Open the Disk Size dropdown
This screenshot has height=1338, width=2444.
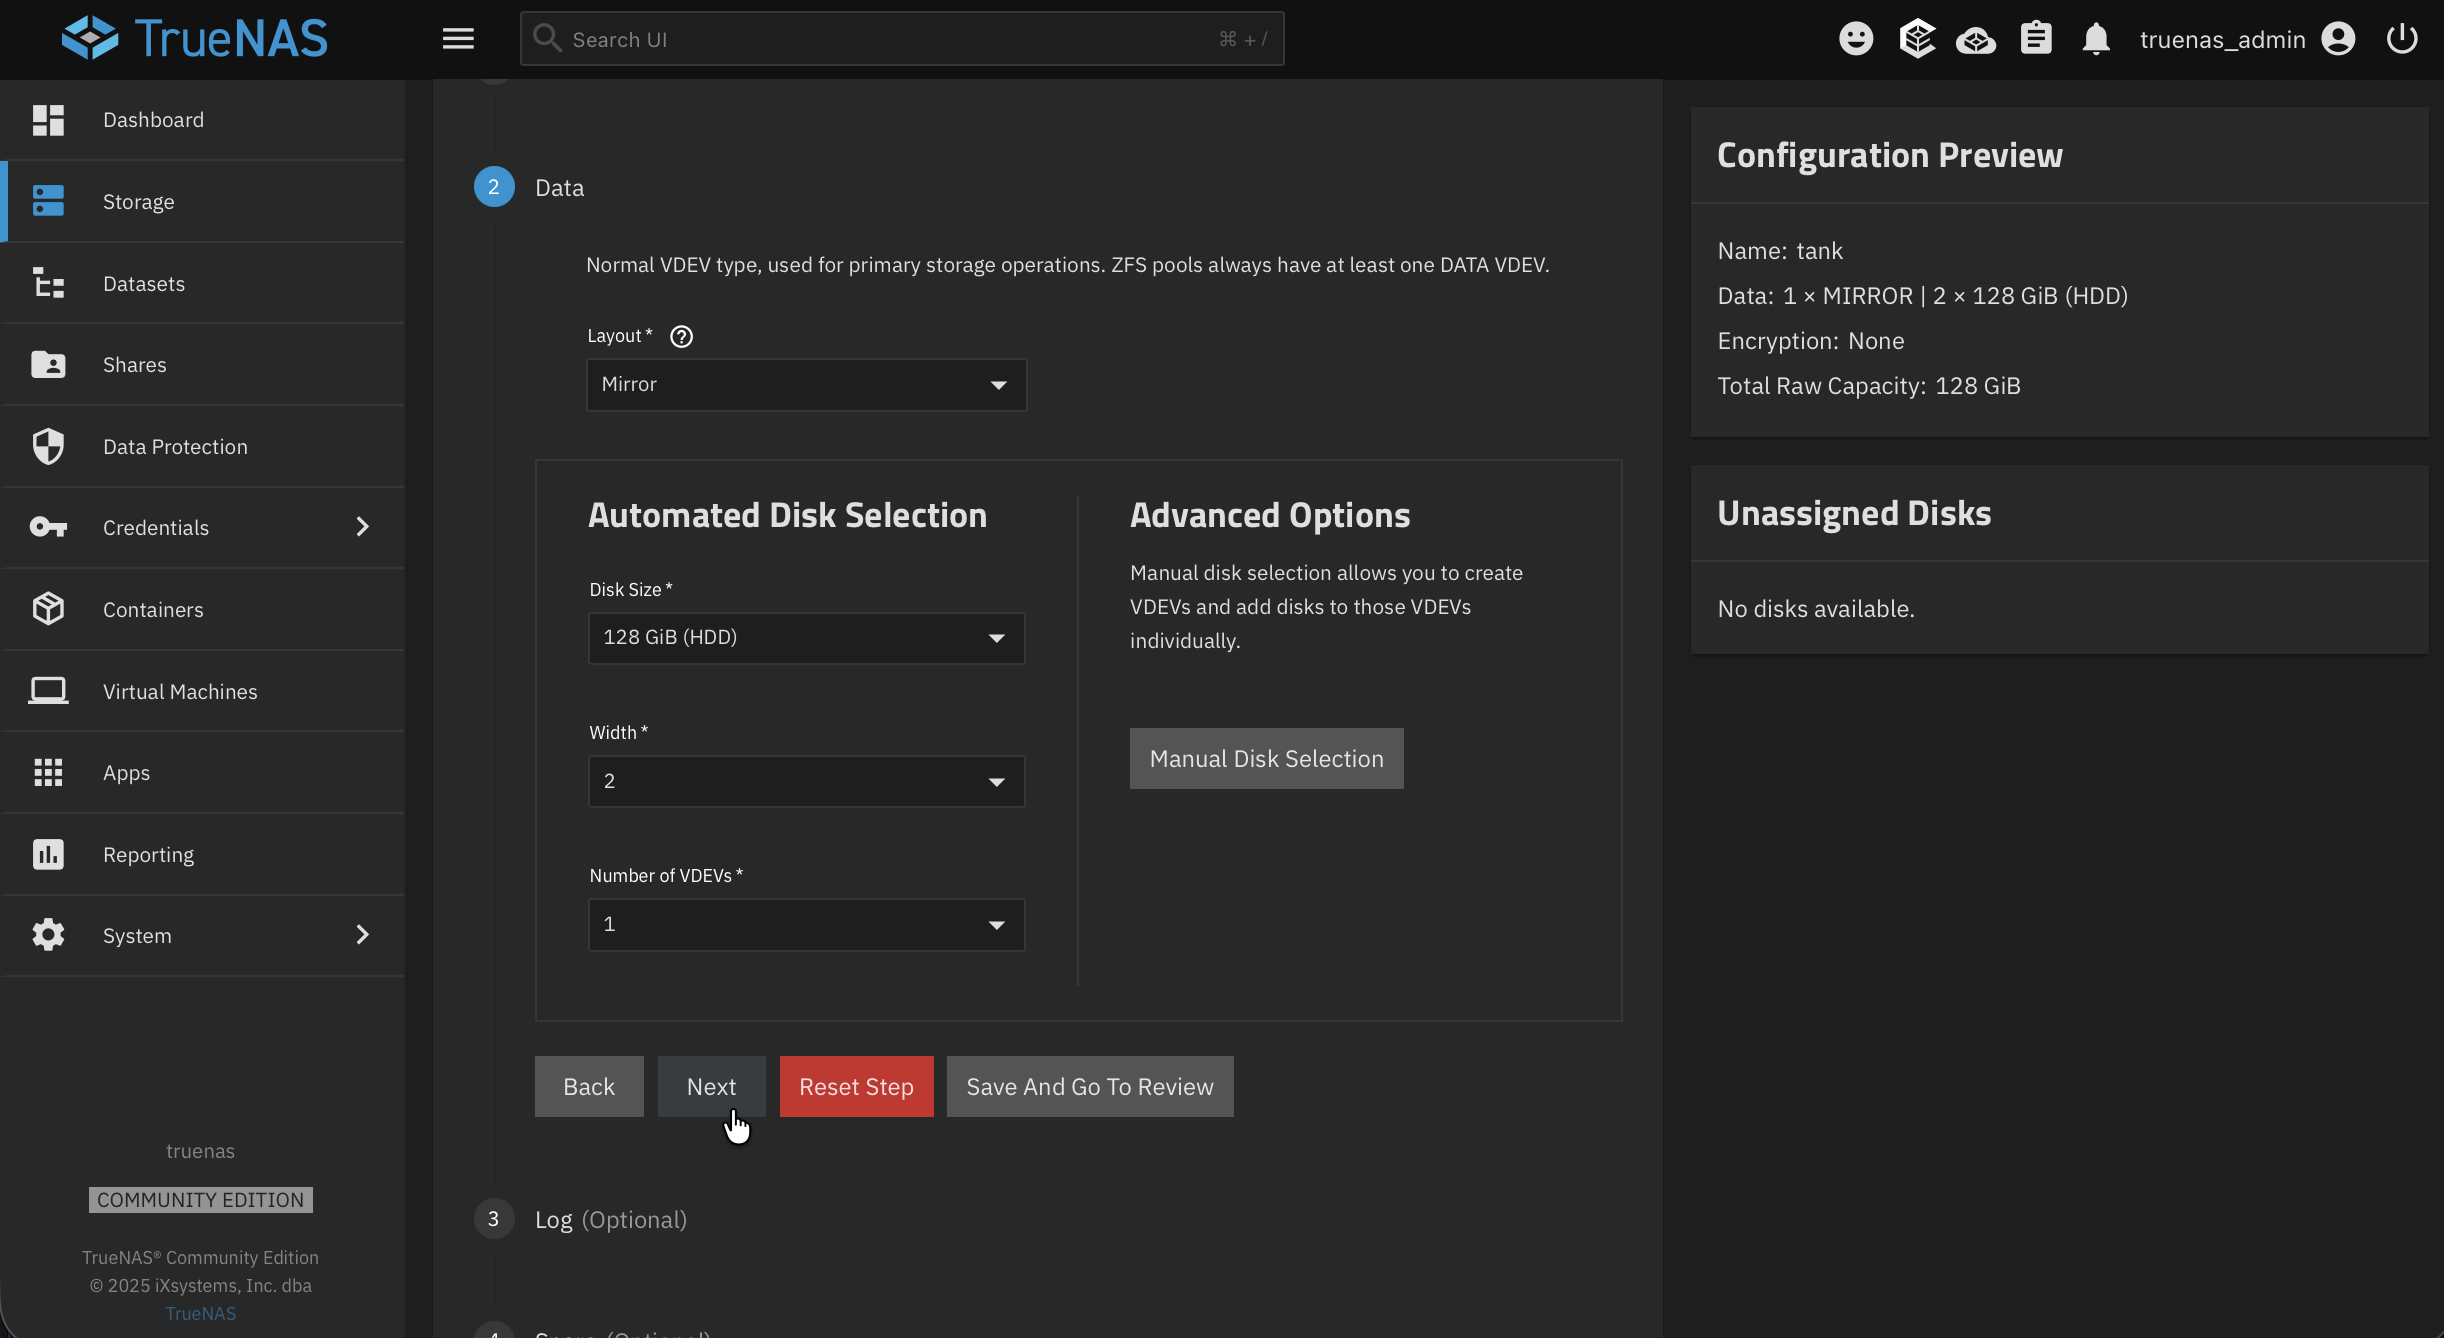(x=806, y=638)
